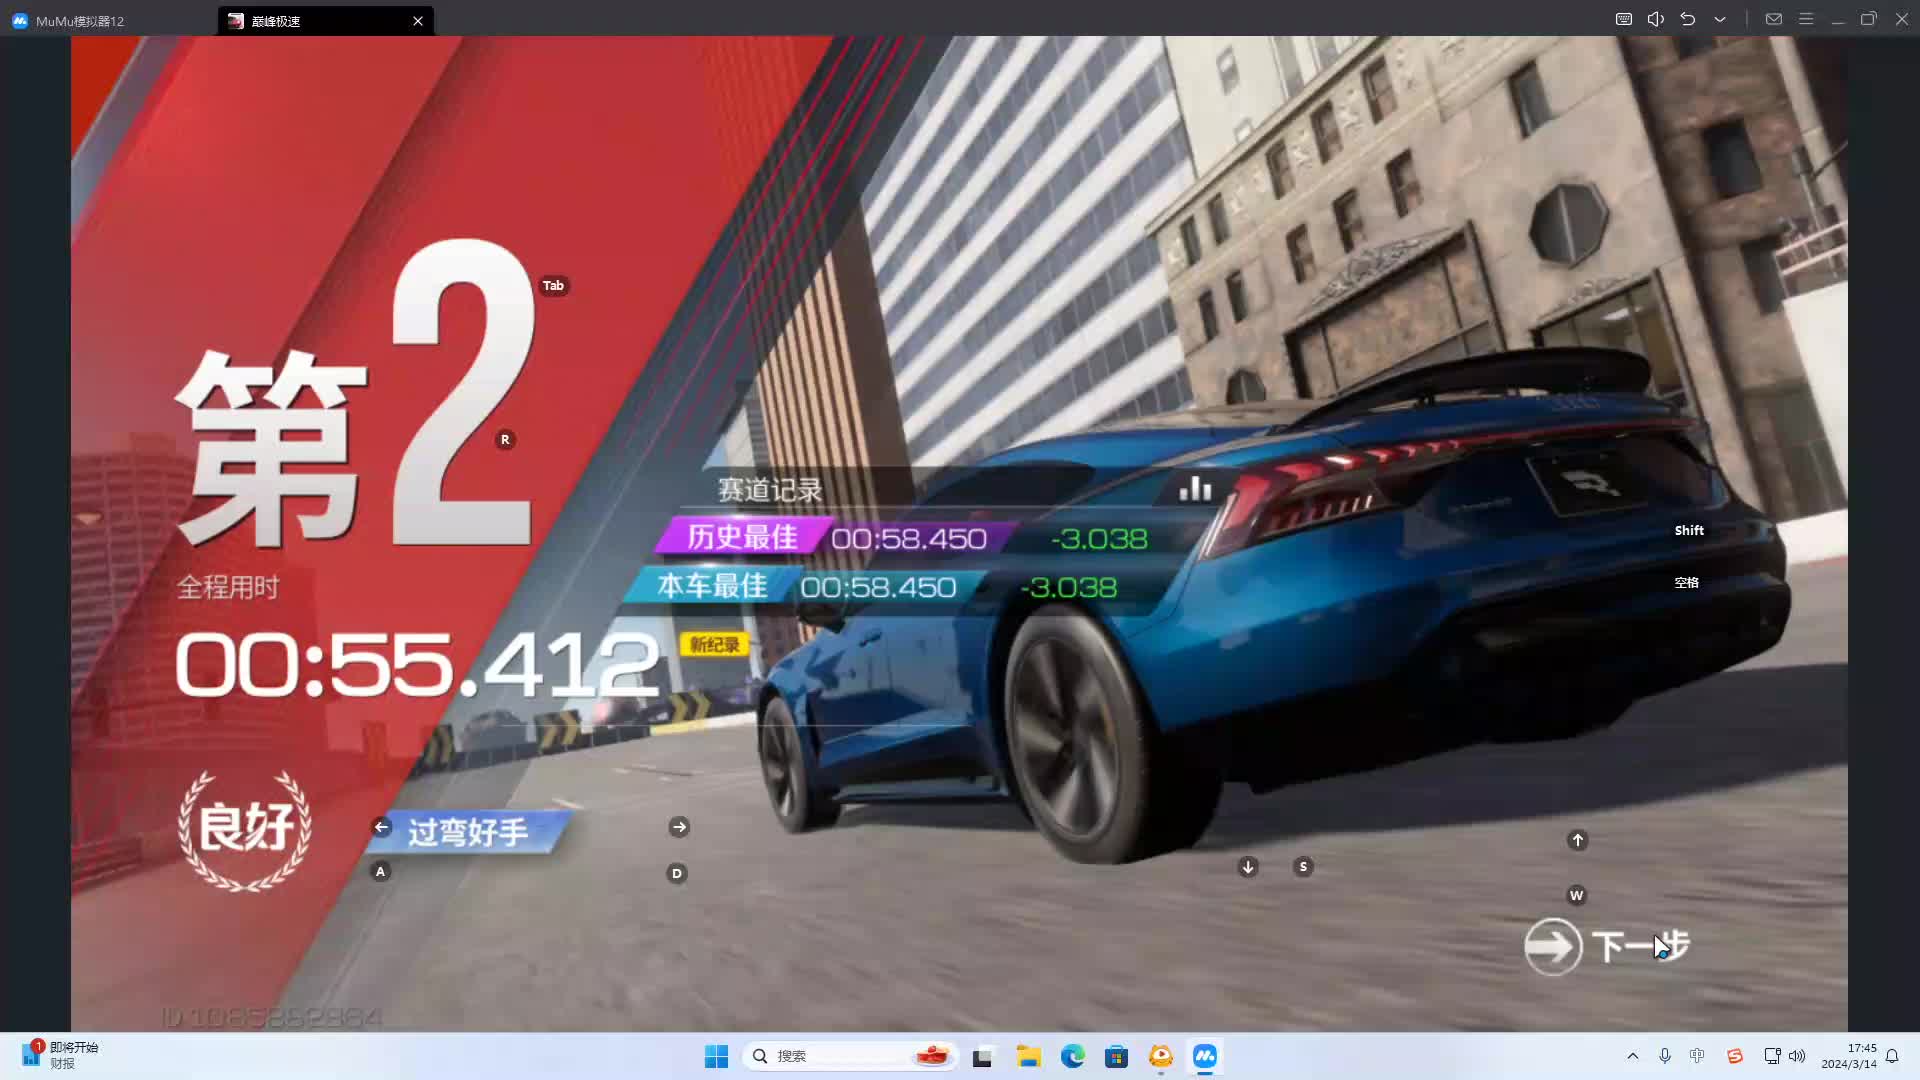Open the emulator hamburger menu
Viewport: 1920px width, 1080px height.
click(1806, 19)
